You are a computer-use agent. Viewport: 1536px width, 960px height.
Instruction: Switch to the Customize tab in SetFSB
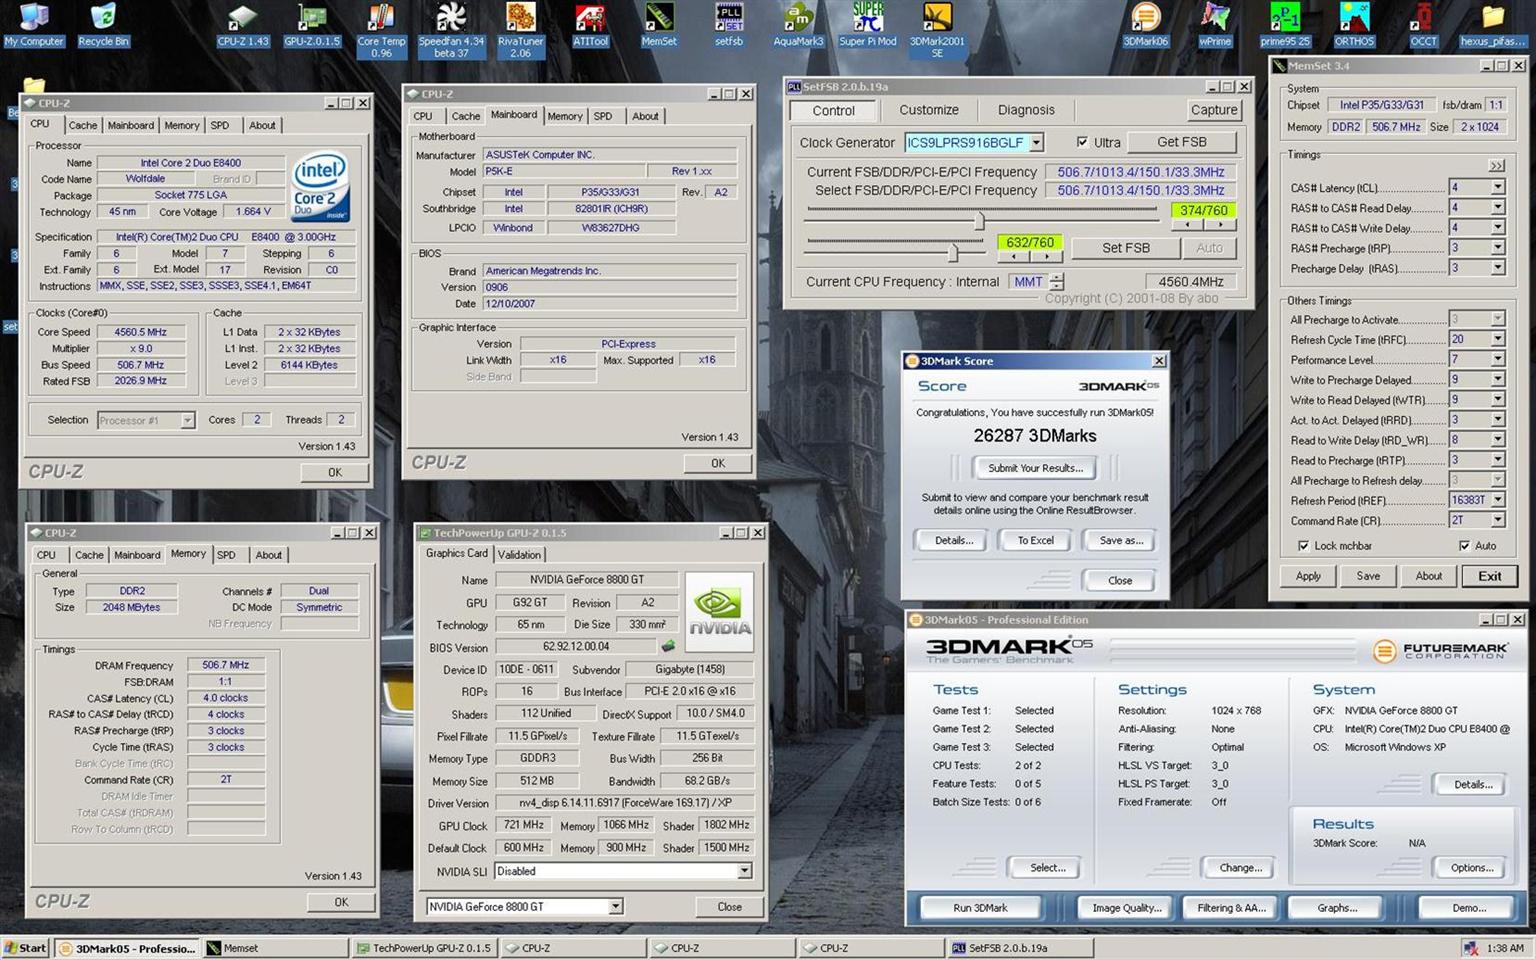point(929,110)
